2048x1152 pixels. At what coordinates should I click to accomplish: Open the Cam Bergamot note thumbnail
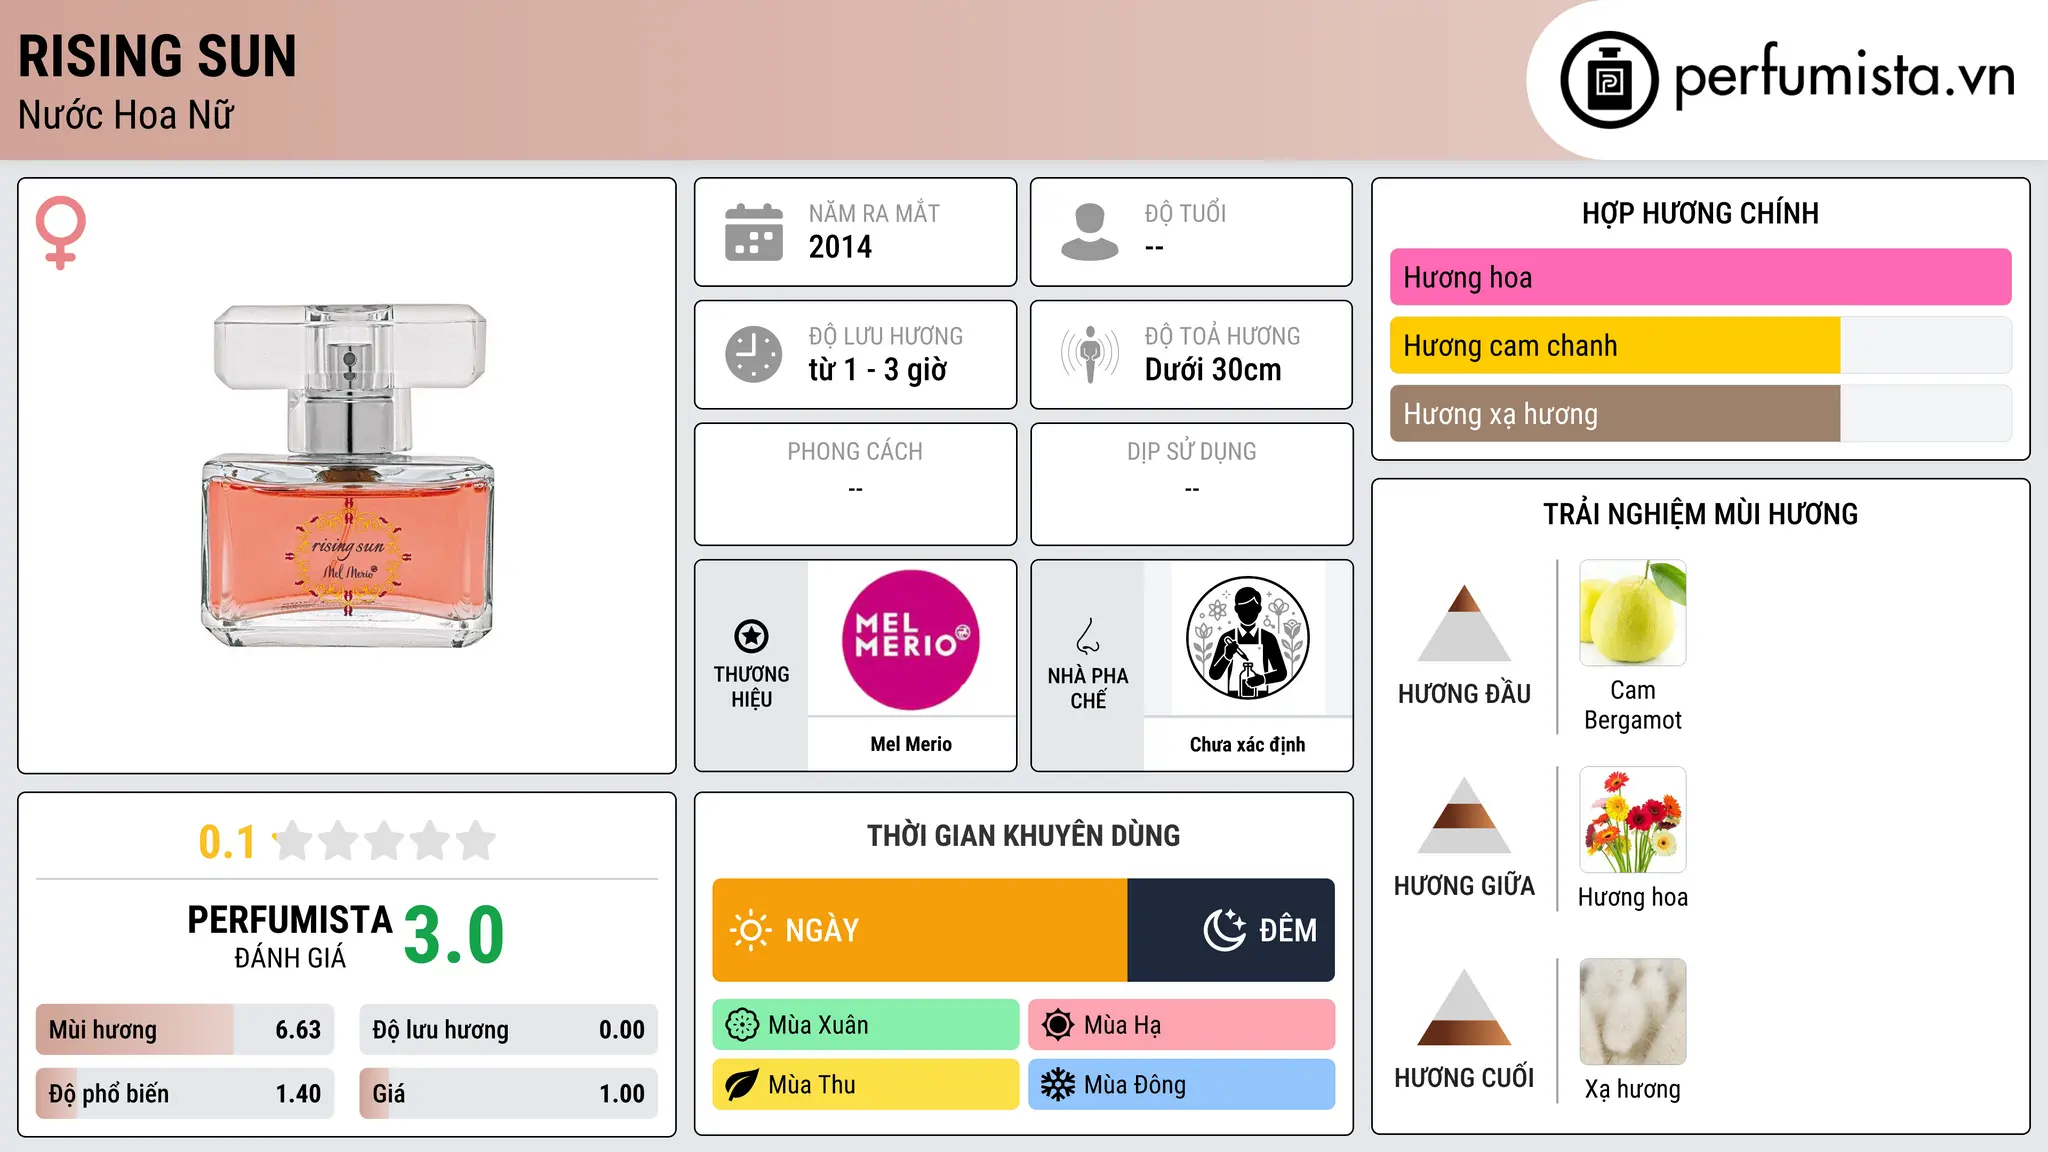1633,613
